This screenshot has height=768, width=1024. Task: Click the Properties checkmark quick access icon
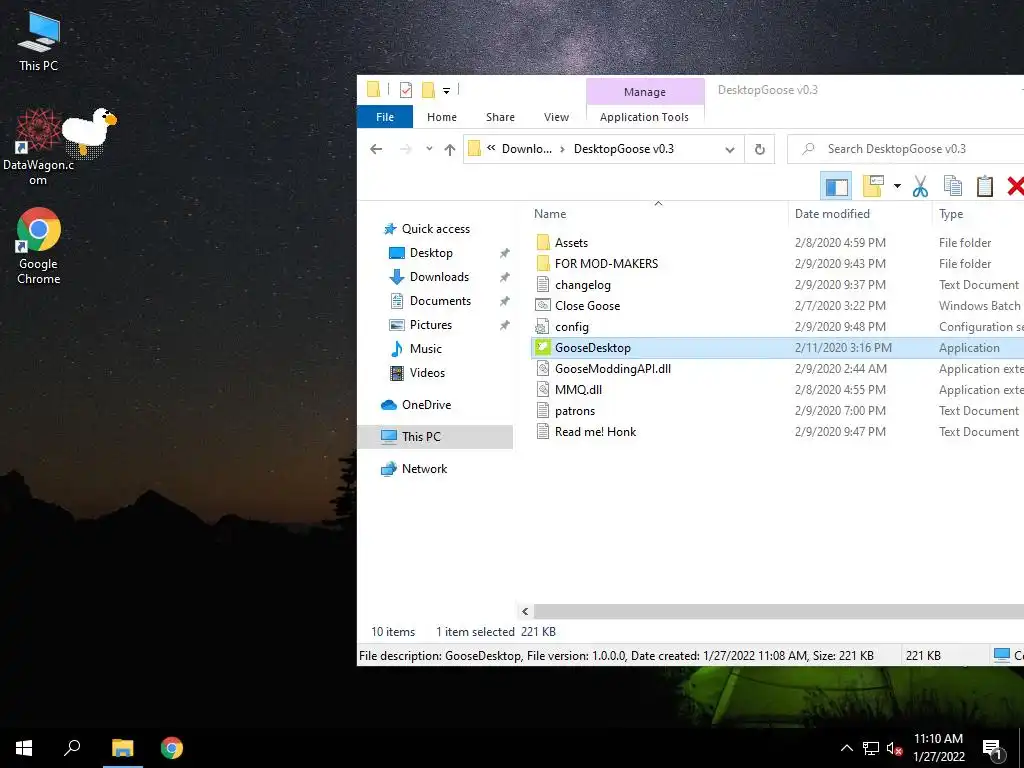click(x=406, y=89)
